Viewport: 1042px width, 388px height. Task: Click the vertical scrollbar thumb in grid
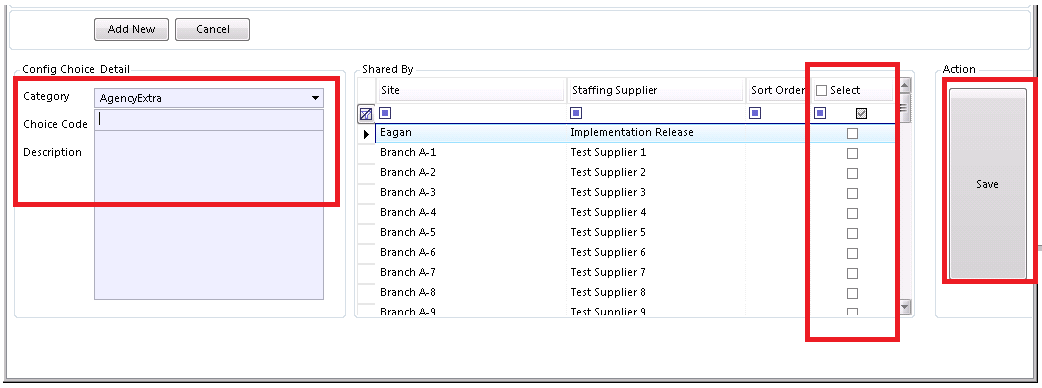pos(904,108)
